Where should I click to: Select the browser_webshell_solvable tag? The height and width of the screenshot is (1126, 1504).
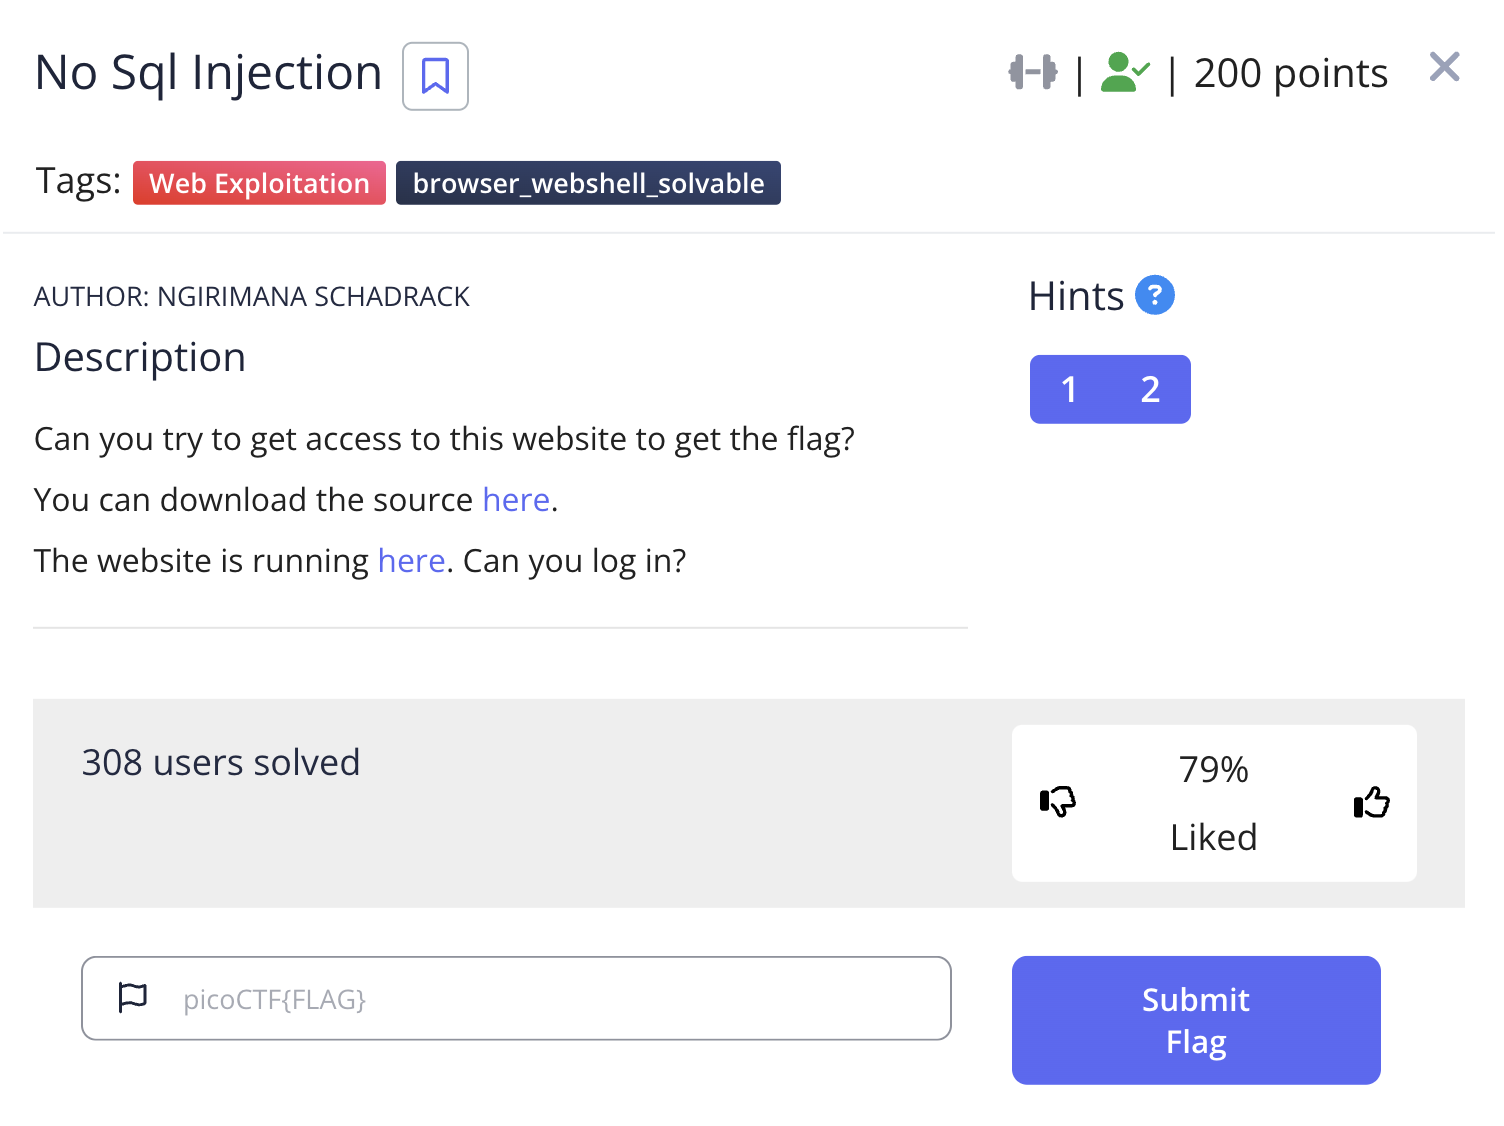point(588,183)
